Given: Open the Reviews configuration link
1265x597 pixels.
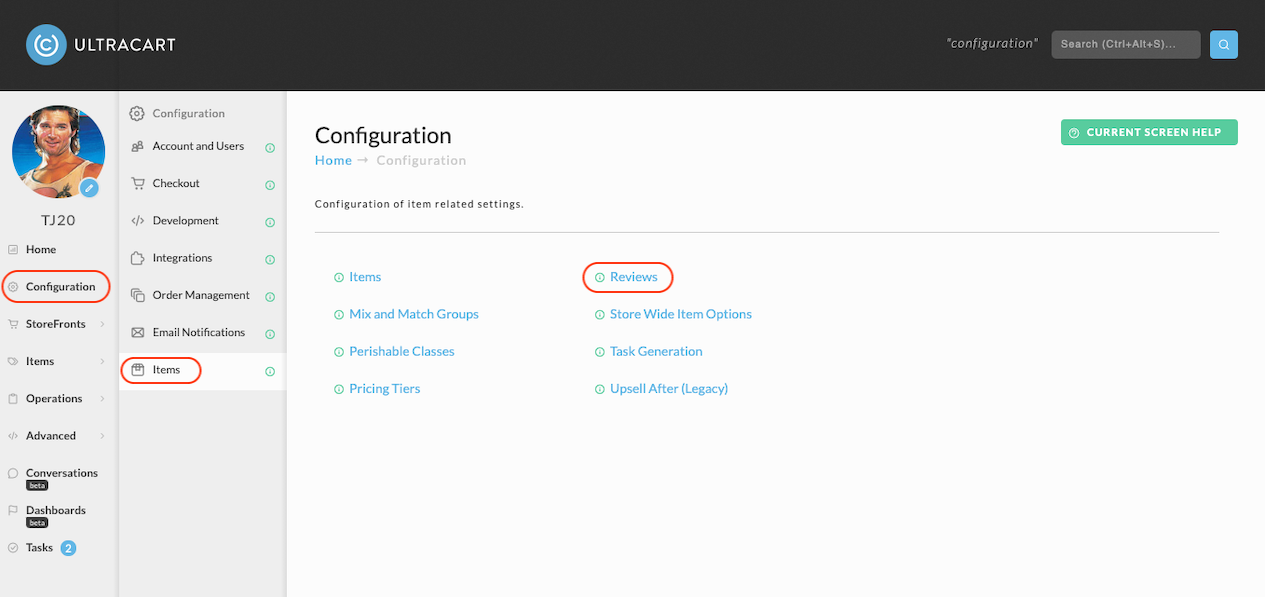Looking at the screenshot, I should 634,277.
